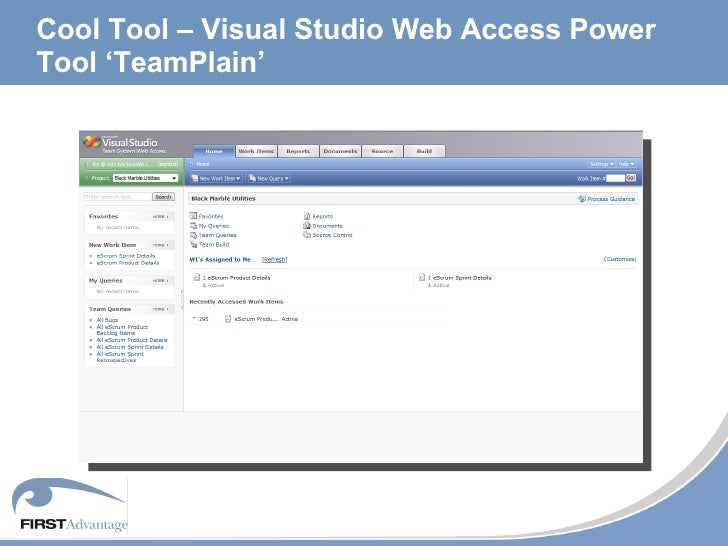Click the Black Marble Utilities heading

click(223, 198)
